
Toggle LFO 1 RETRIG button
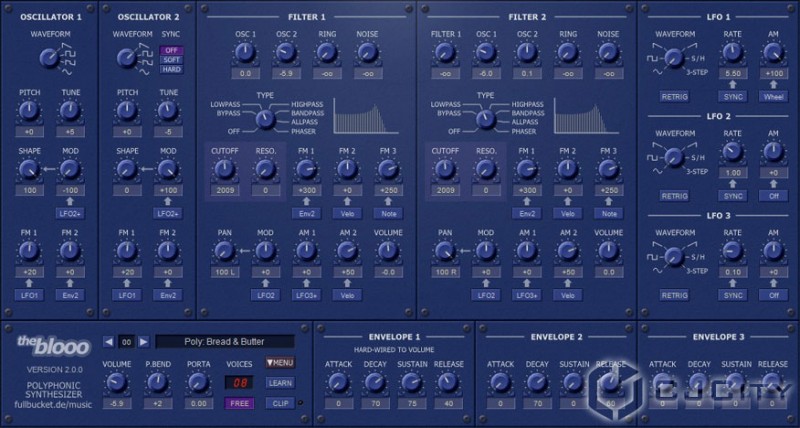click(x=674, y=96)
